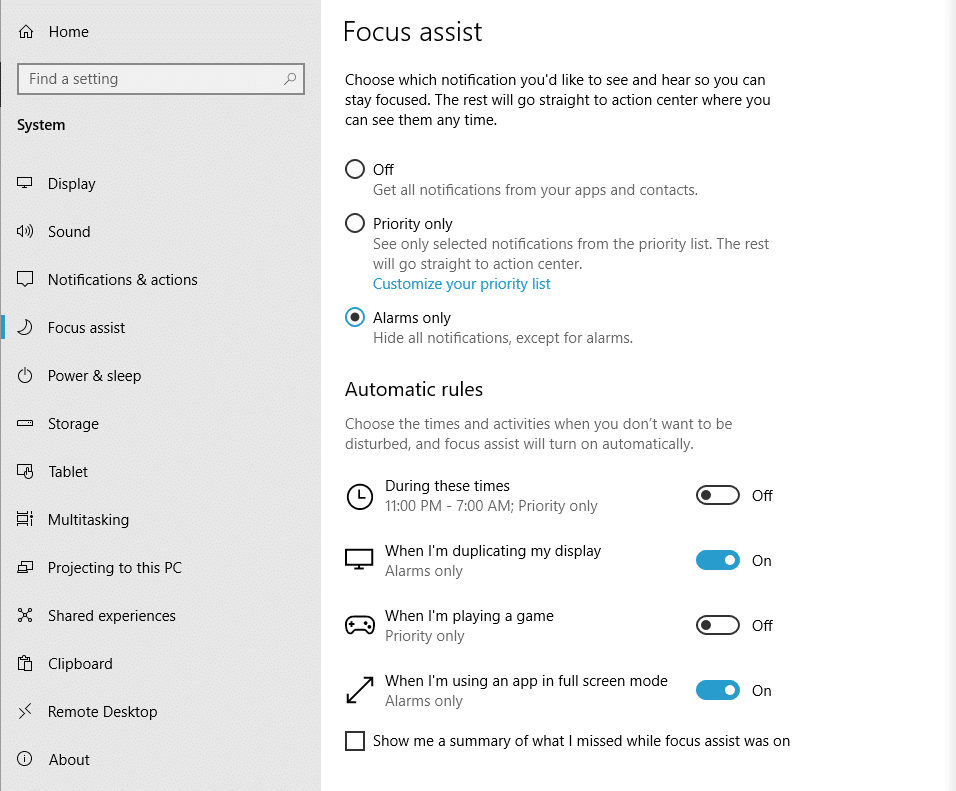Open Customize your priority list

461,283
